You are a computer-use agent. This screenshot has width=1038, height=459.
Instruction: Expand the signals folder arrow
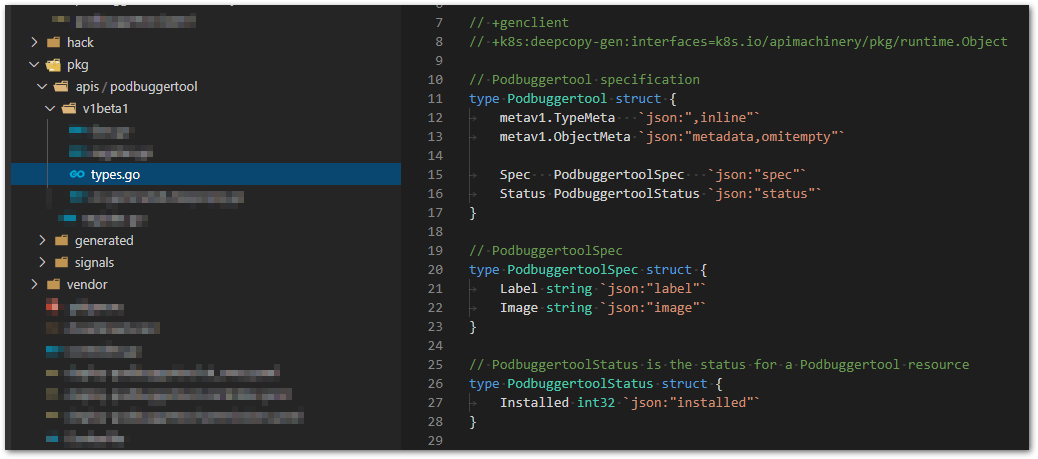[x=42, y=263]
